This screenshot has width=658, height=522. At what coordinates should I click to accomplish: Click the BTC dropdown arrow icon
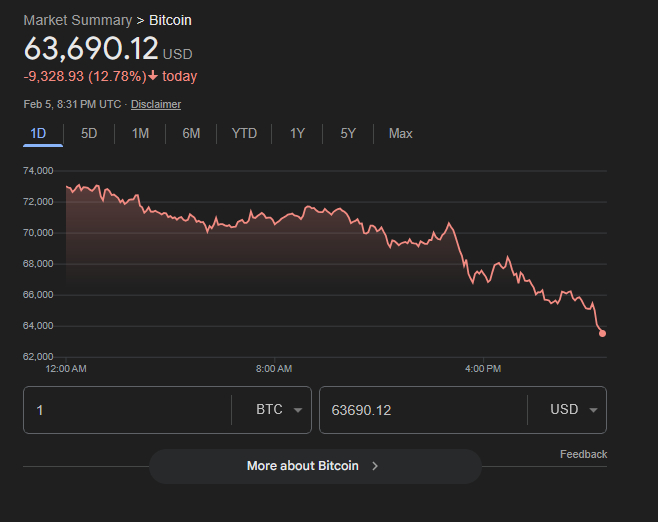click(x=298, y=411)
